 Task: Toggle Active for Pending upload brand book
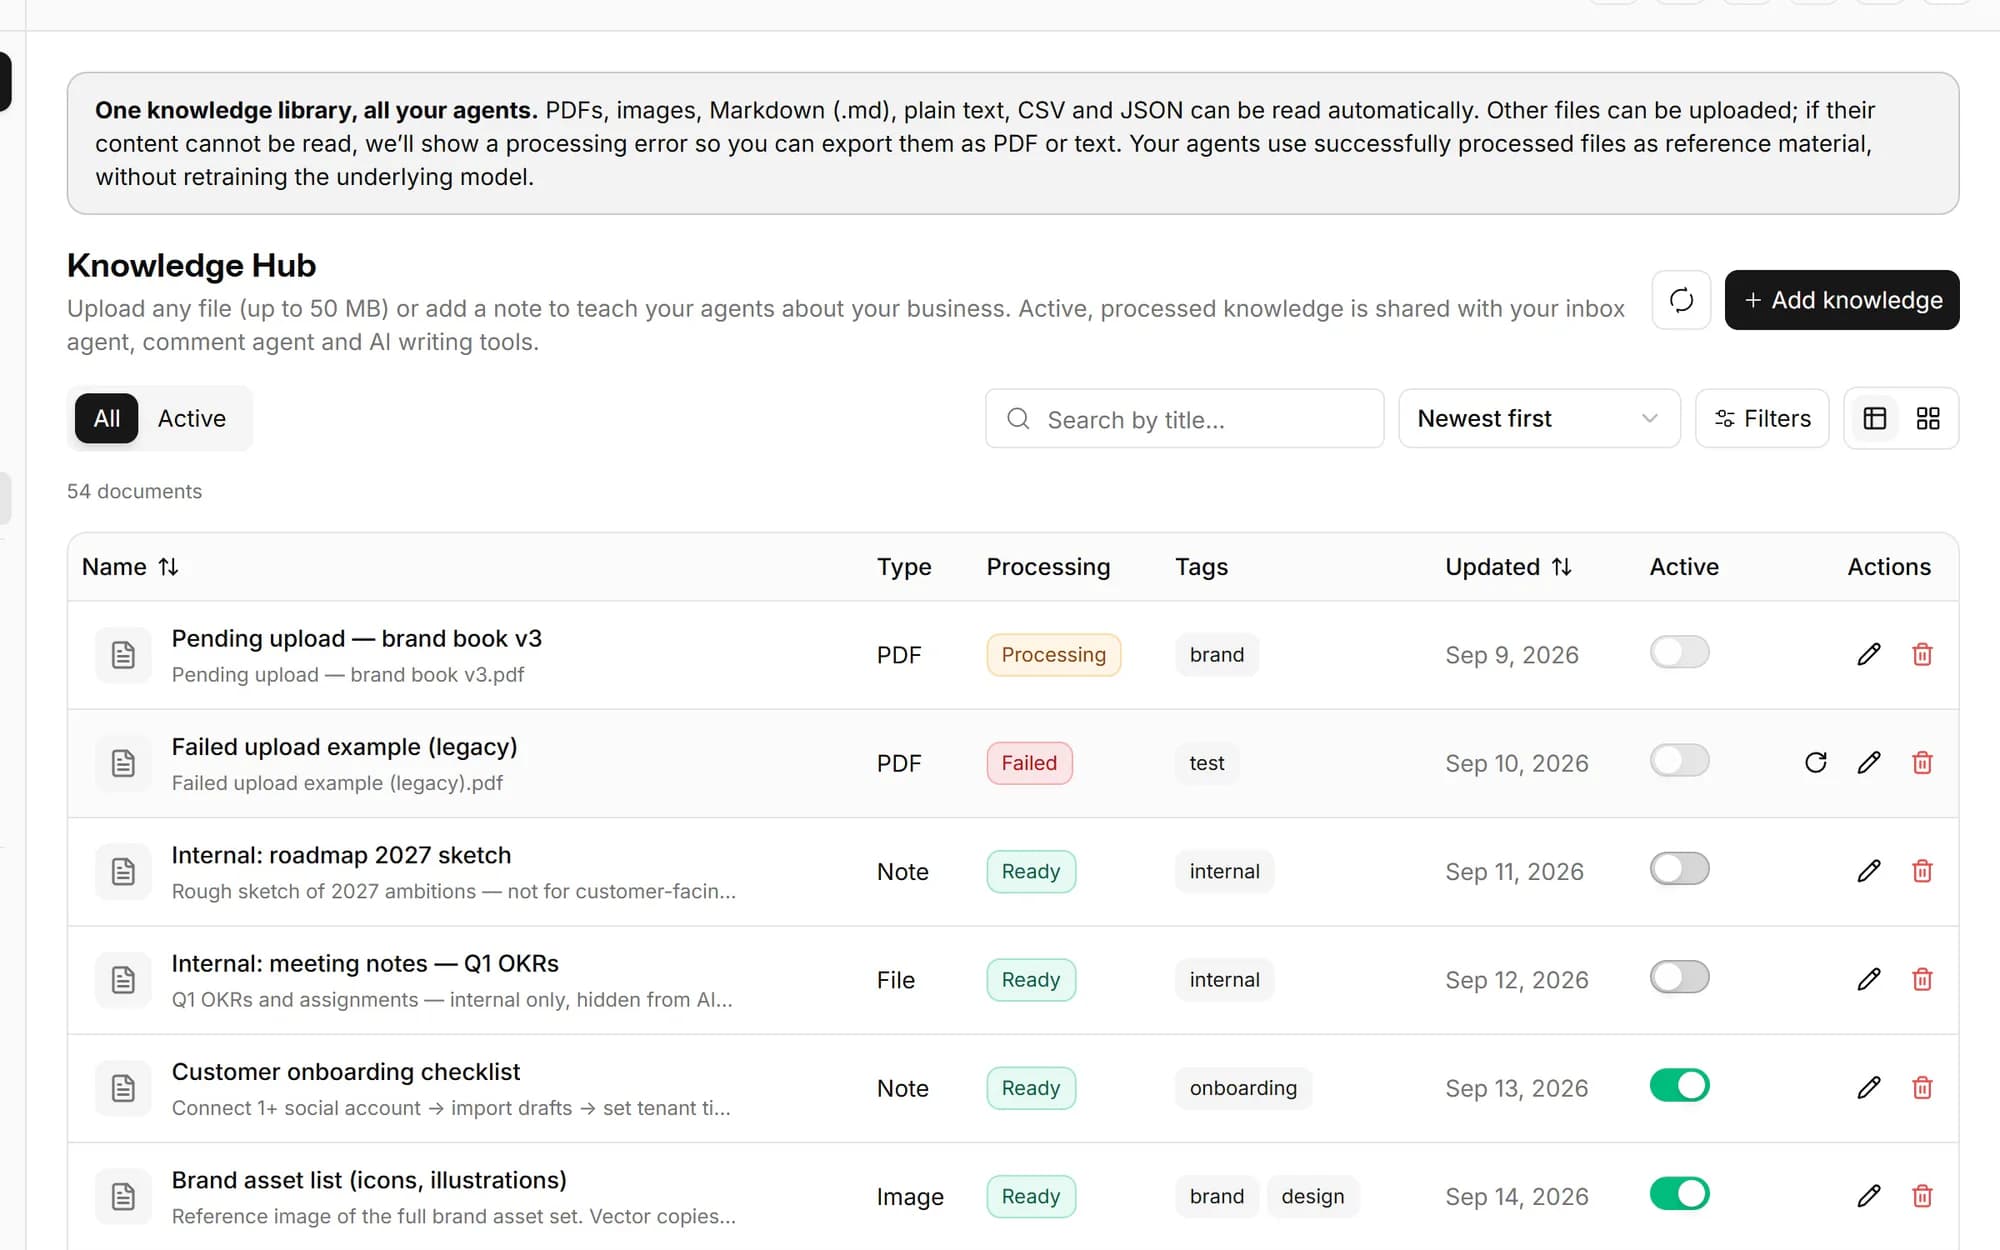click(1679, 652)
